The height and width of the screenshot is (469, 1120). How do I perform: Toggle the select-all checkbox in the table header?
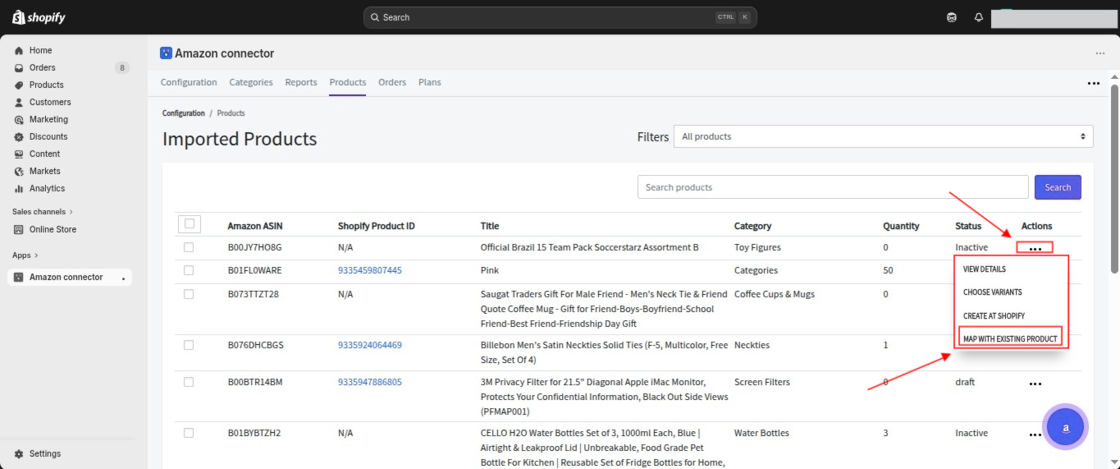(x=189, y=224)
